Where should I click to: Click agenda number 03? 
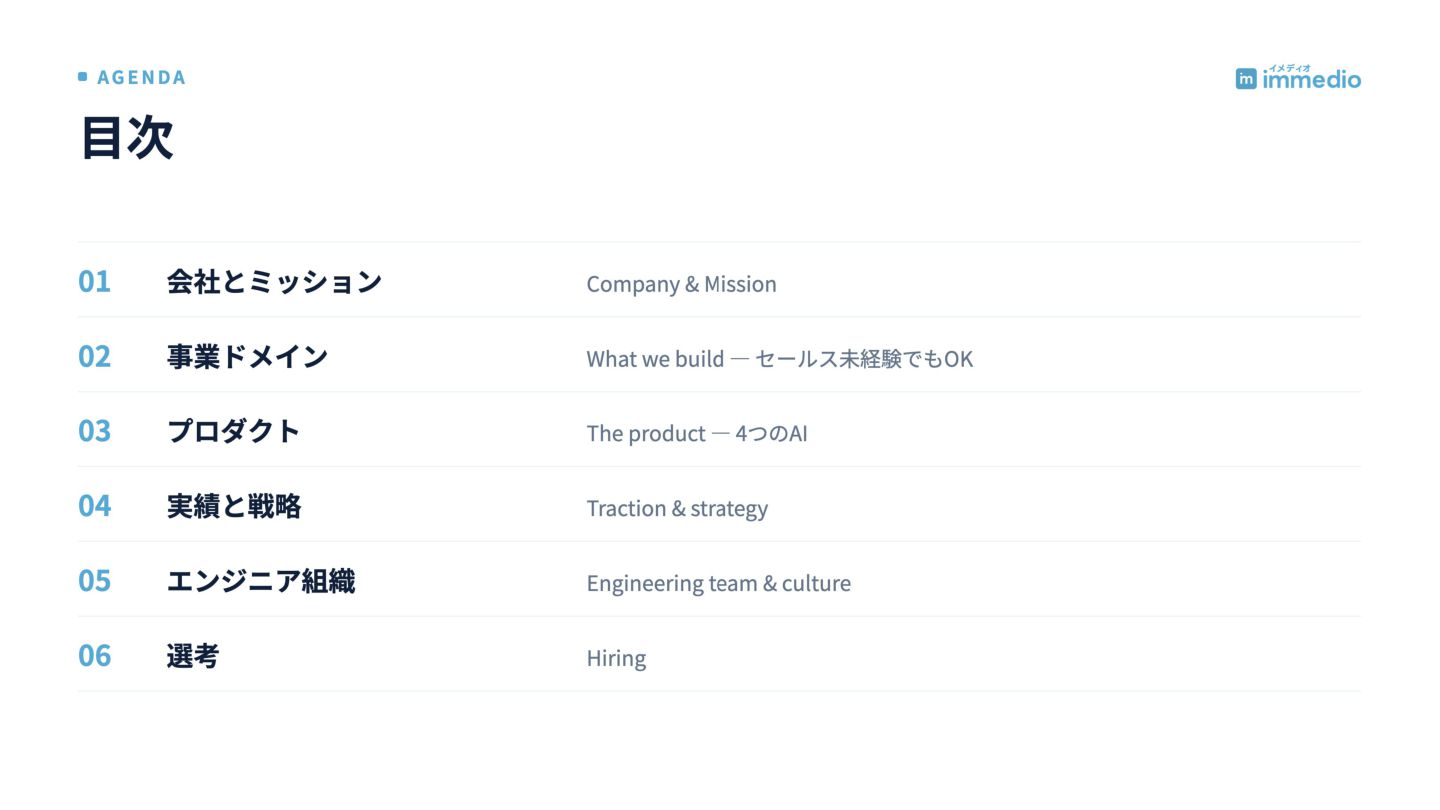coord(94,431)
